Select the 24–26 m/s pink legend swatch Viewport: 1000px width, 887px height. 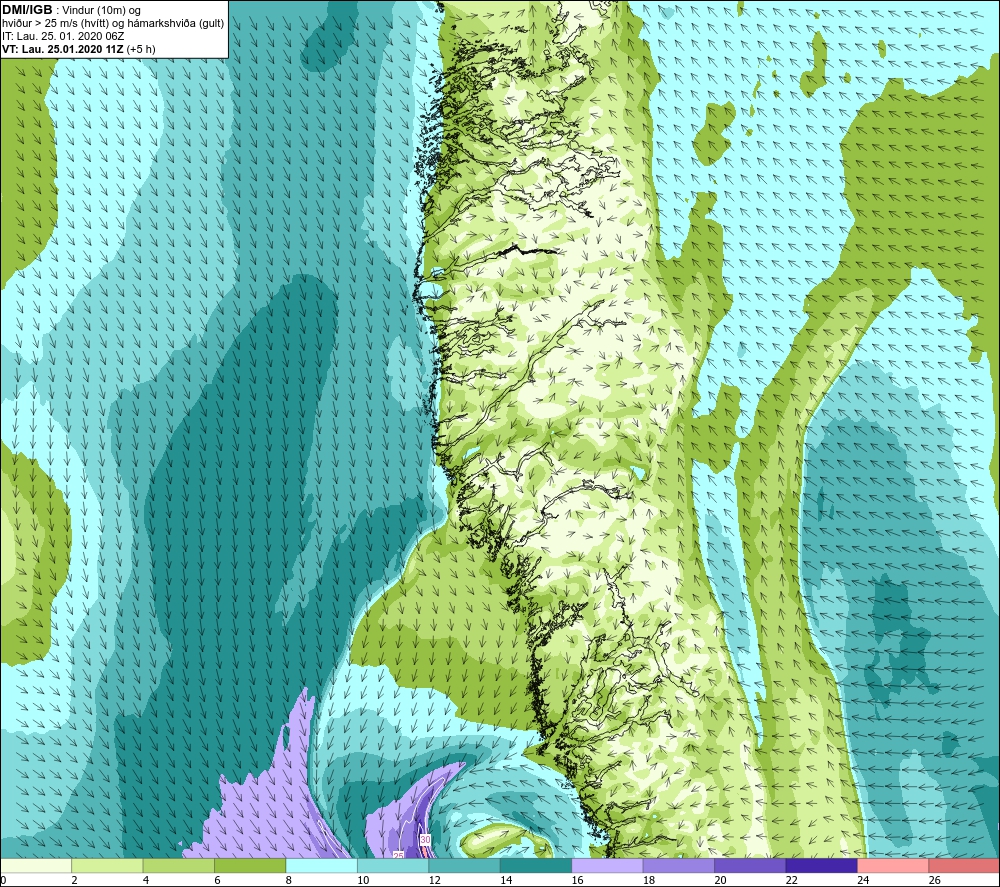[893, 866]
